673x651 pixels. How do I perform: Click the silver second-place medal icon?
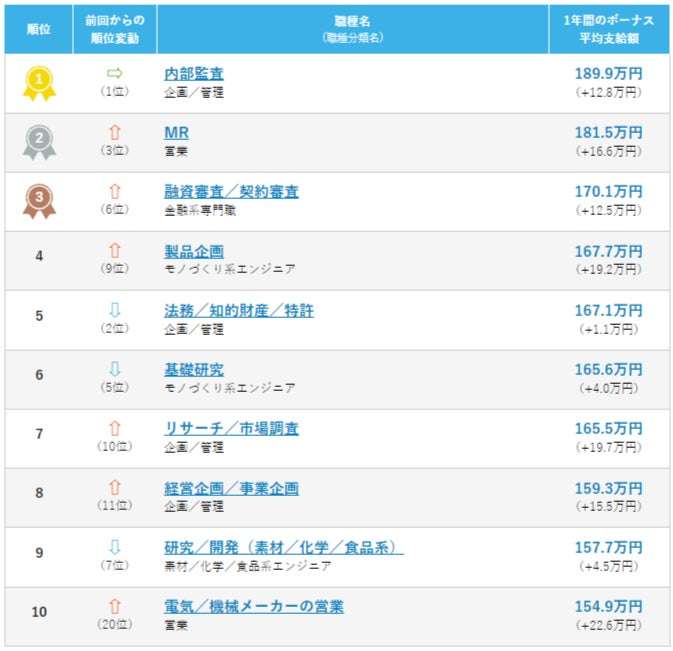pyautogui.click(x=39, y=142)
